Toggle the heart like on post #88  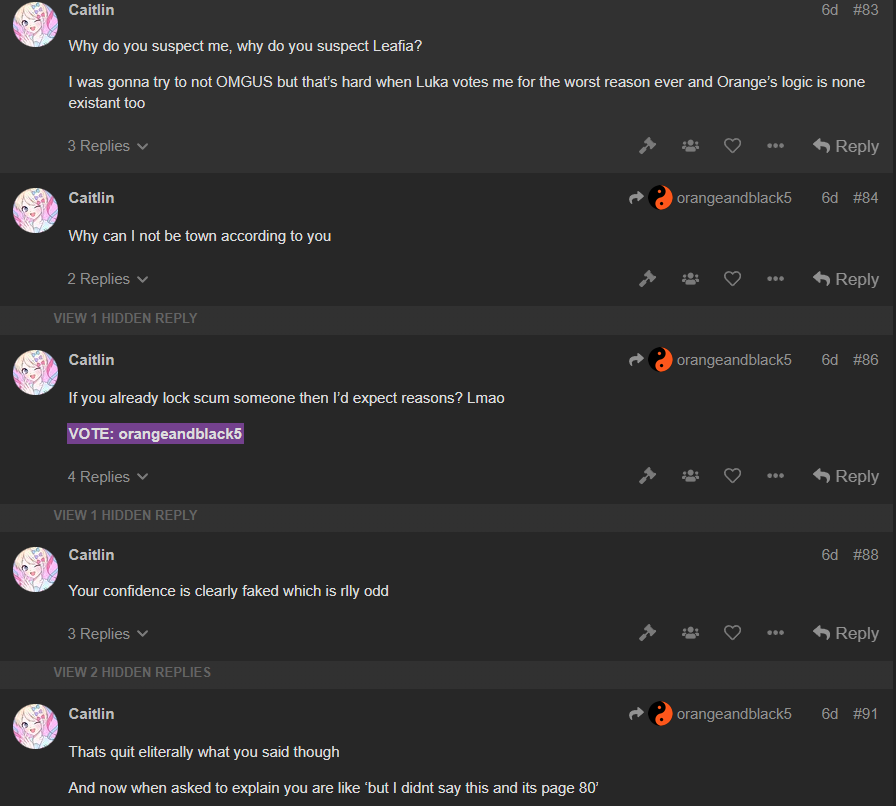coord(732,633)
